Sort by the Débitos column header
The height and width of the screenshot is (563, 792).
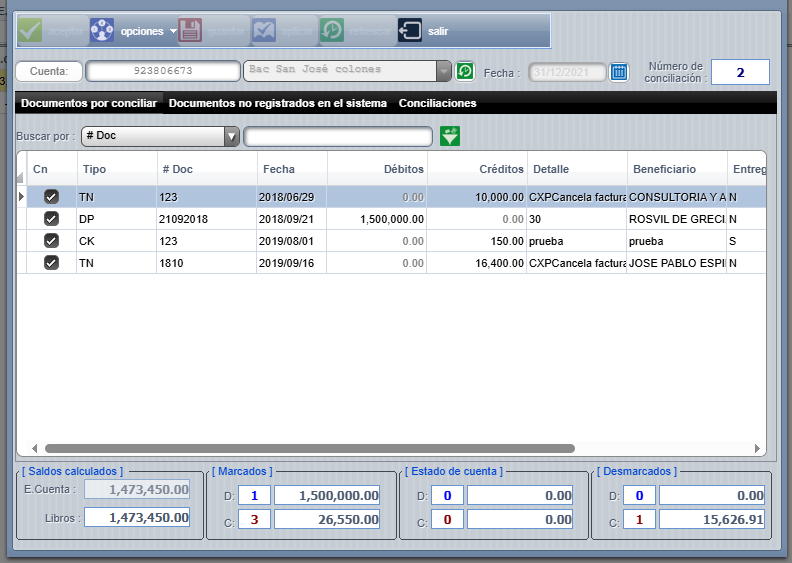tap(377, 169)
